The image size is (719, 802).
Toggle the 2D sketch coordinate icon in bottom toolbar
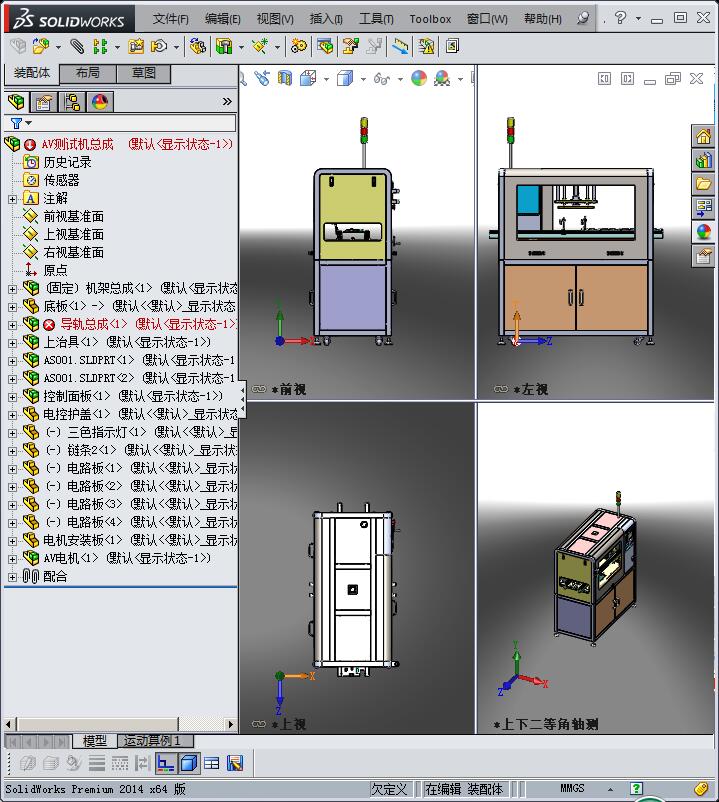click(165, 763)
